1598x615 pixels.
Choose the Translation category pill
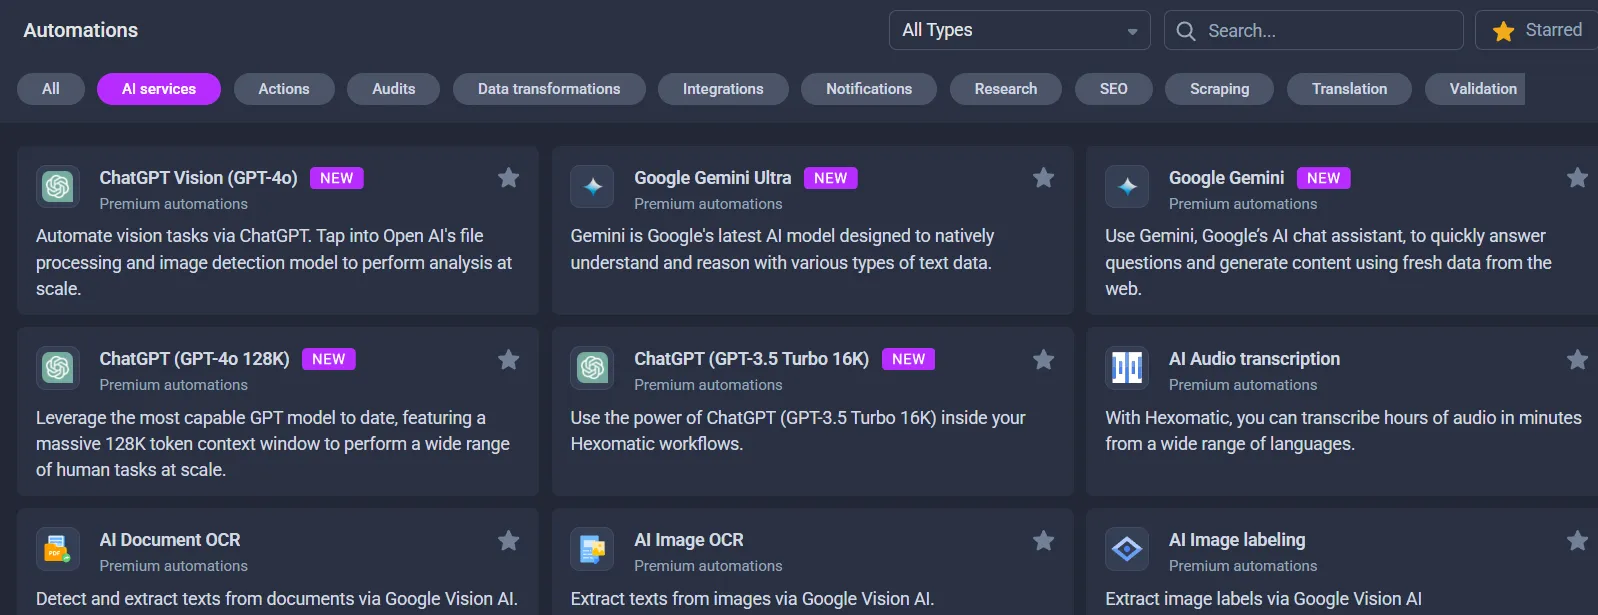click(1348, 89)
